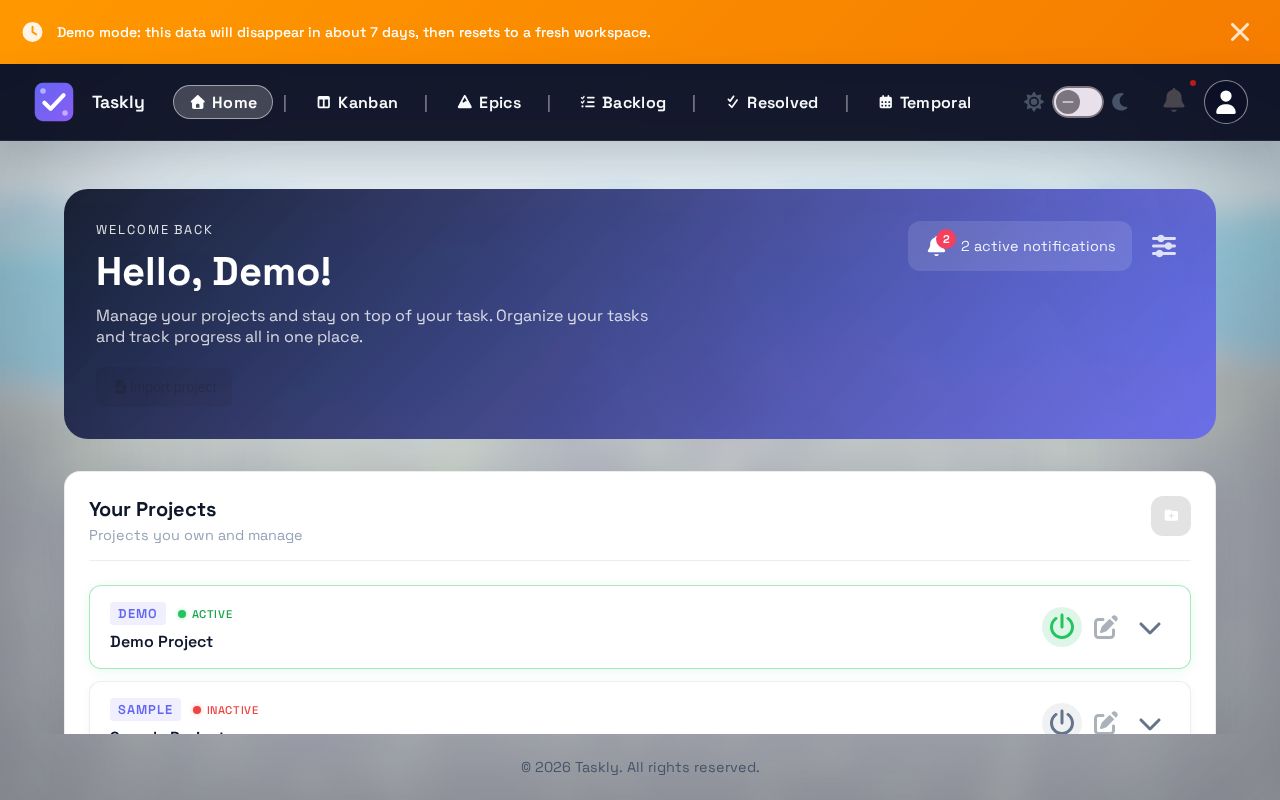Viewport: 1280px width, 800px height.
Task: Open the notifications bell in the navbar
Action: click(x=1174, y=100)
